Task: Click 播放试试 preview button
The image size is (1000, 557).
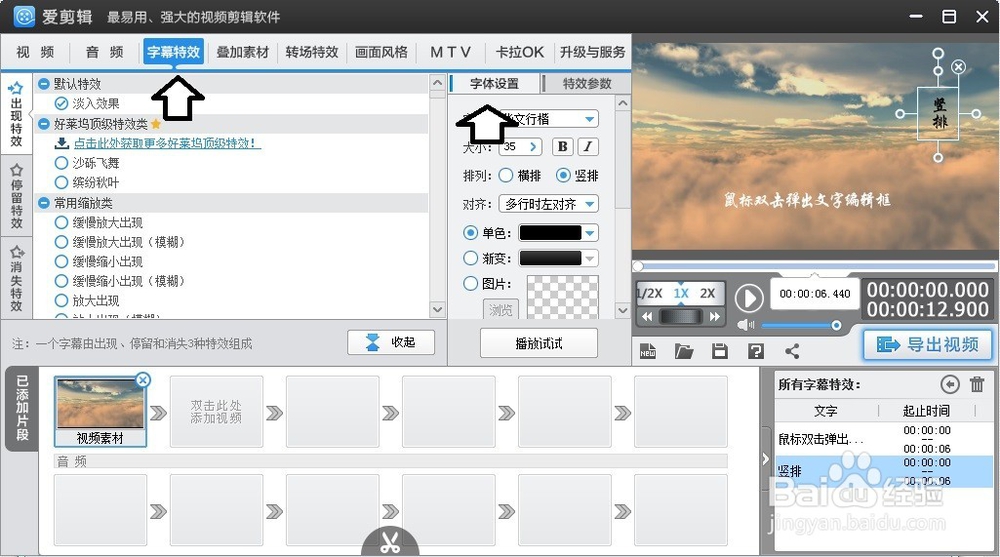Action: pyautogui.click(x=539, y=343)
